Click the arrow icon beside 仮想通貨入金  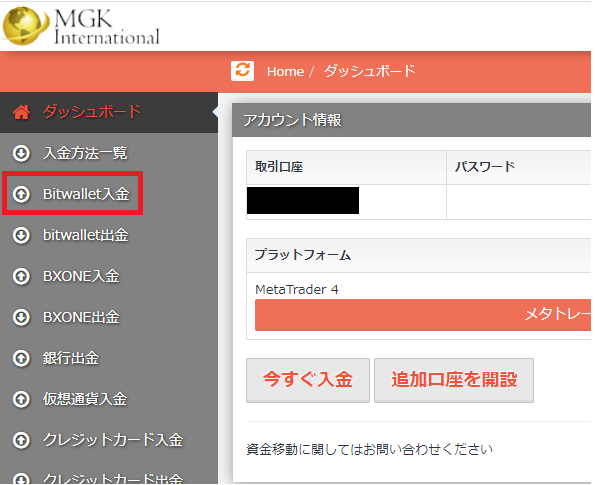(x=21, y=399)
